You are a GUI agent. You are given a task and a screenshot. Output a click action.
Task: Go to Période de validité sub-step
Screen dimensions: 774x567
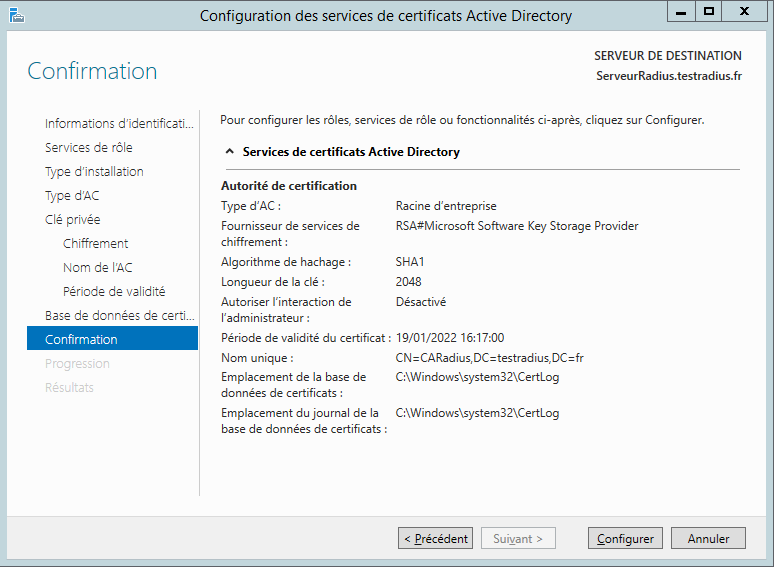tap(114, 291)
